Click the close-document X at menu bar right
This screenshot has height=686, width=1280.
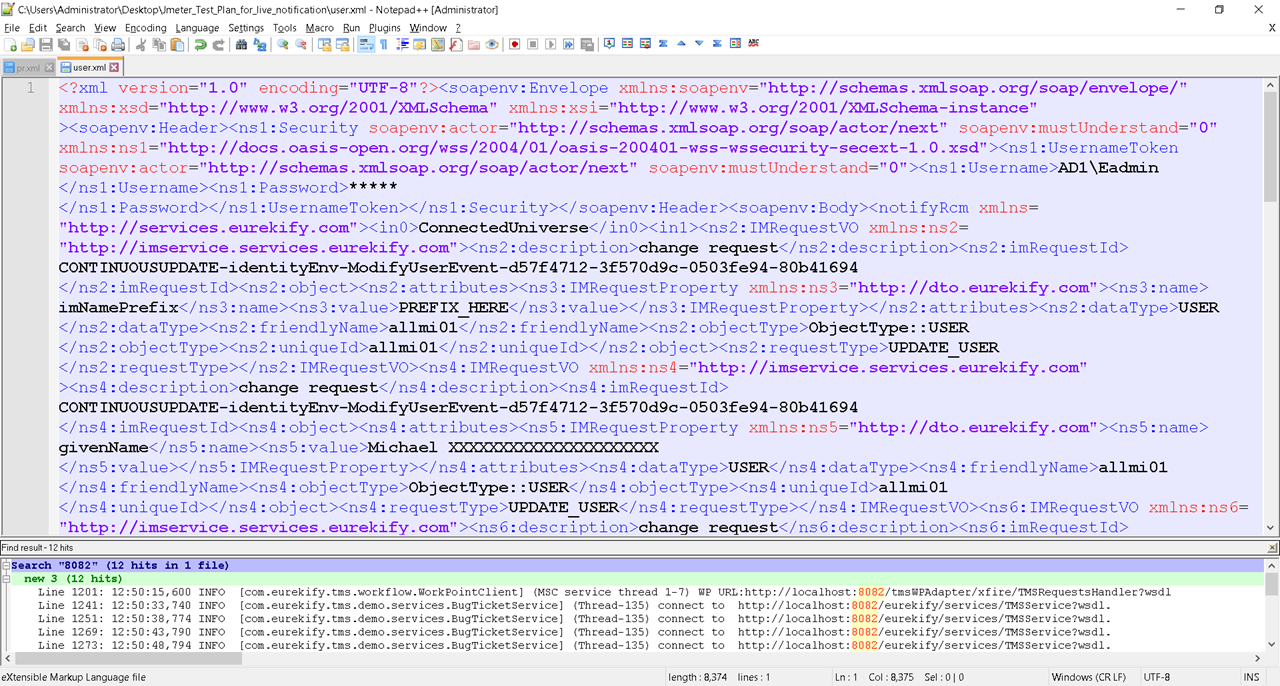point(1272,28)
